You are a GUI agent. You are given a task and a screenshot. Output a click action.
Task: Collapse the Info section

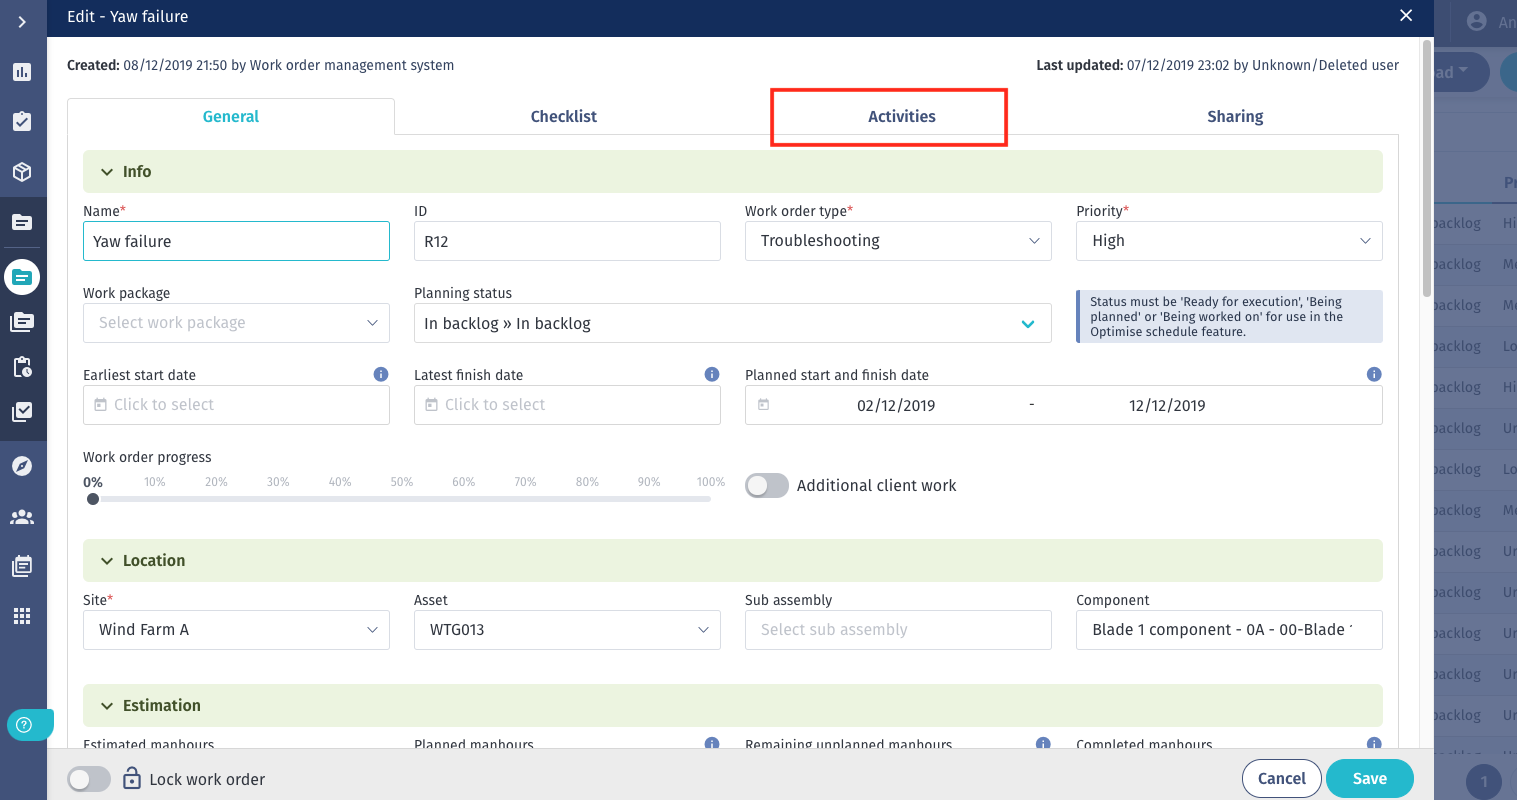coord(107,172)
